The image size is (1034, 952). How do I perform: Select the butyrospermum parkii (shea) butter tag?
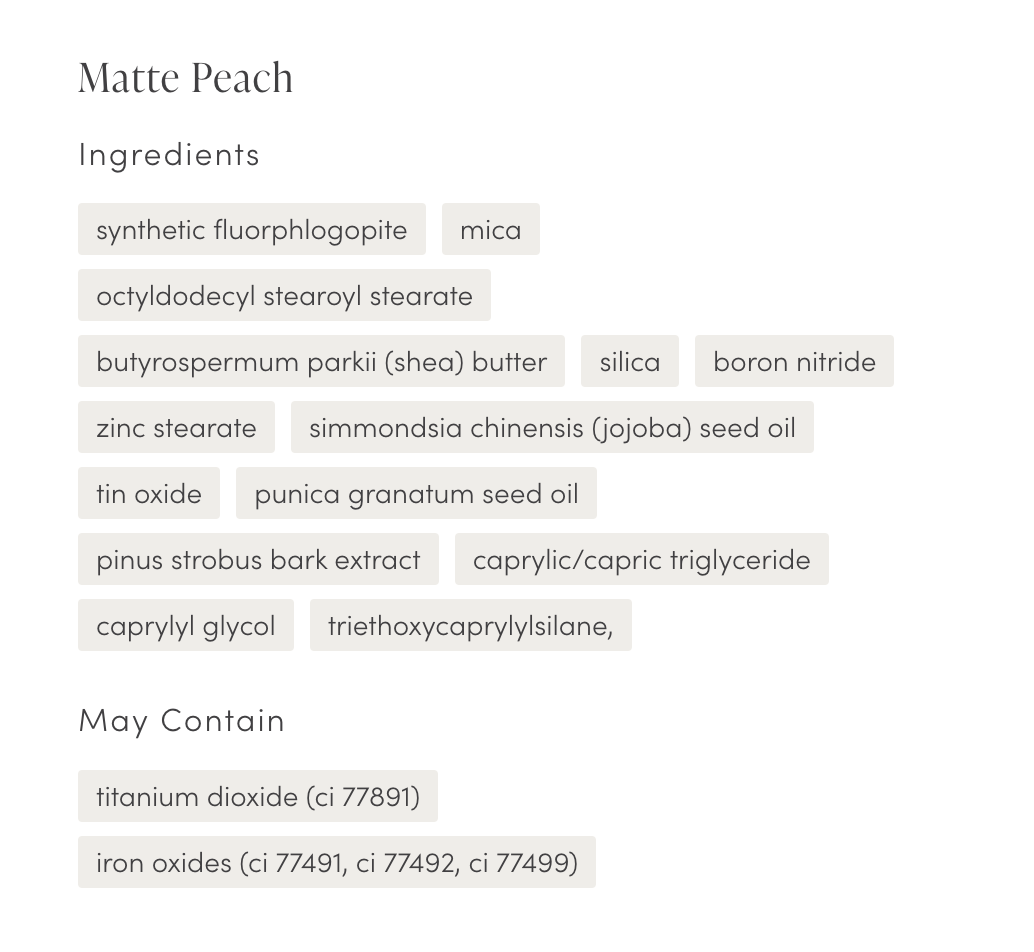[321, 362]
